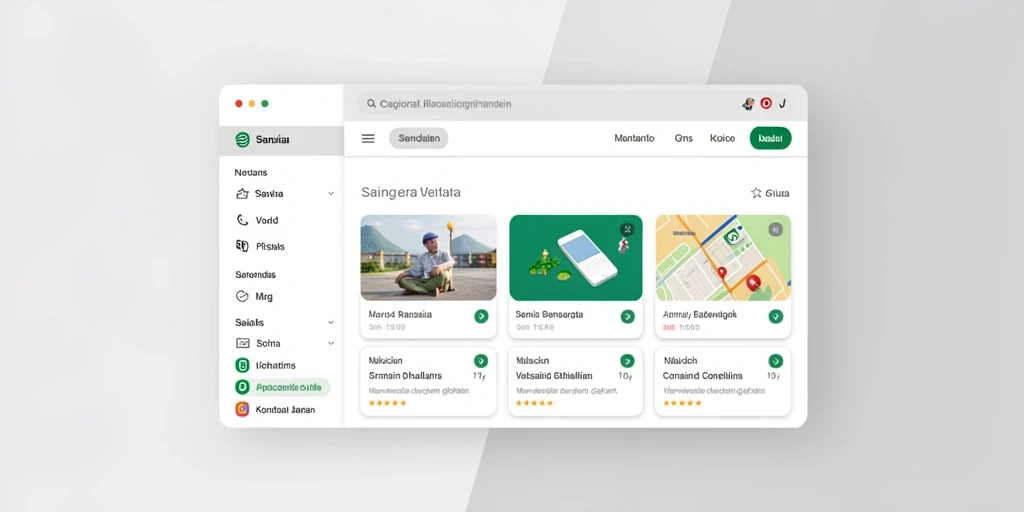1024x512 pixels.
Task: Toggle the Sendaten pill filter
Action: 419,138
